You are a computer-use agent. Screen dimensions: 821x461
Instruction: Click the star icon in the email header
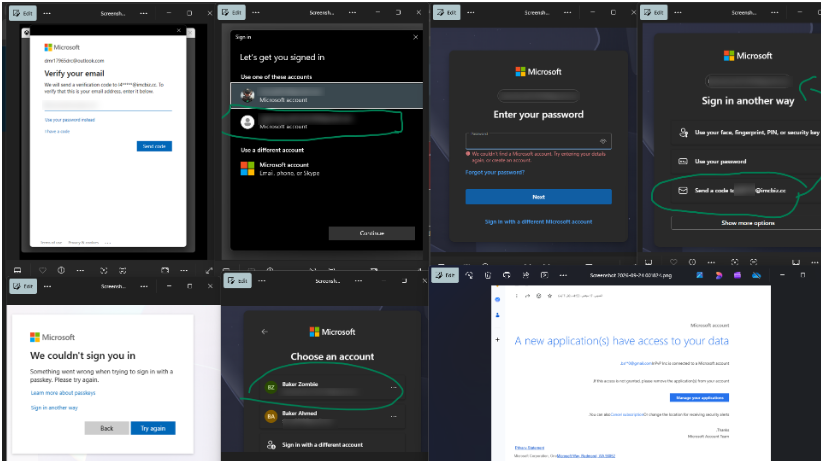[549, 296]
